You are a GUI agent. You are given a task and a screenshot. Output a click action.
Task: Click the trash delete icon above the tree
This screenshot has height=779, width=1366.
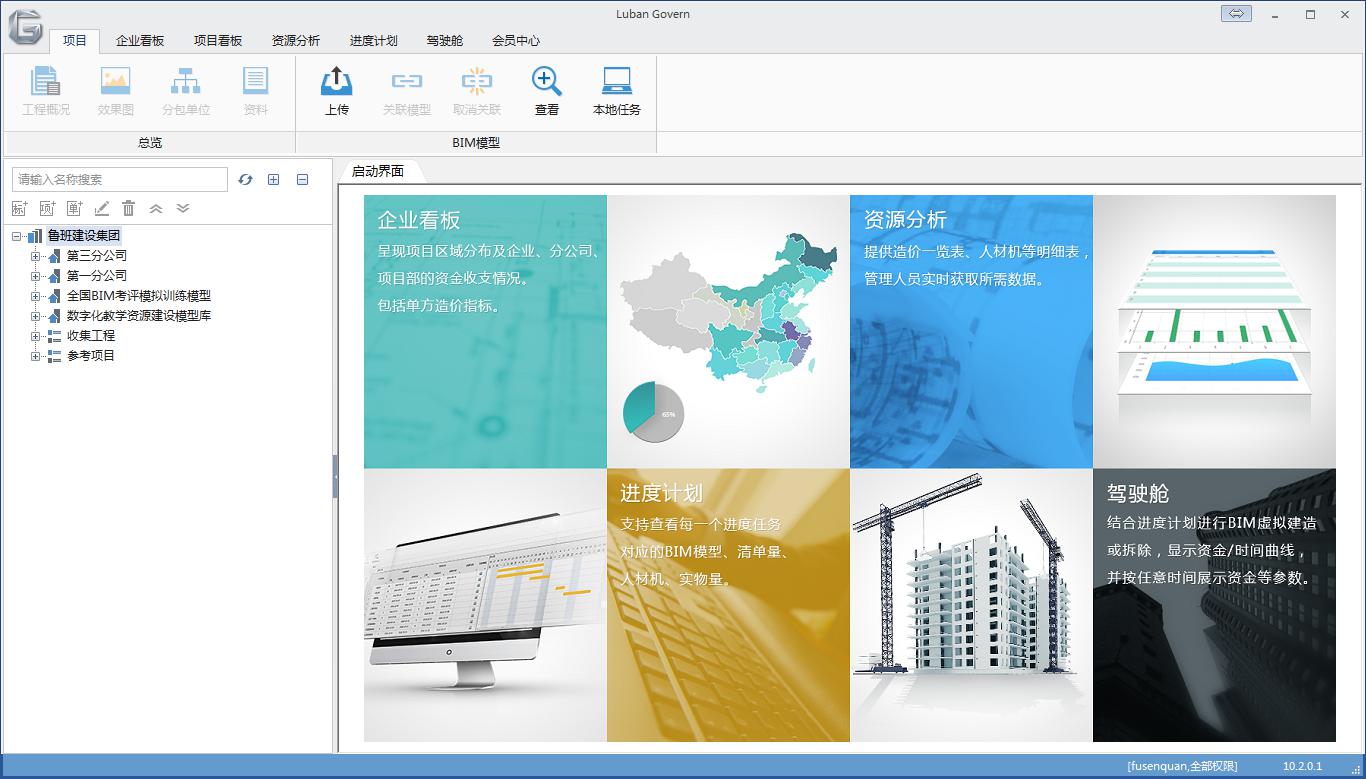coord(130,207)
